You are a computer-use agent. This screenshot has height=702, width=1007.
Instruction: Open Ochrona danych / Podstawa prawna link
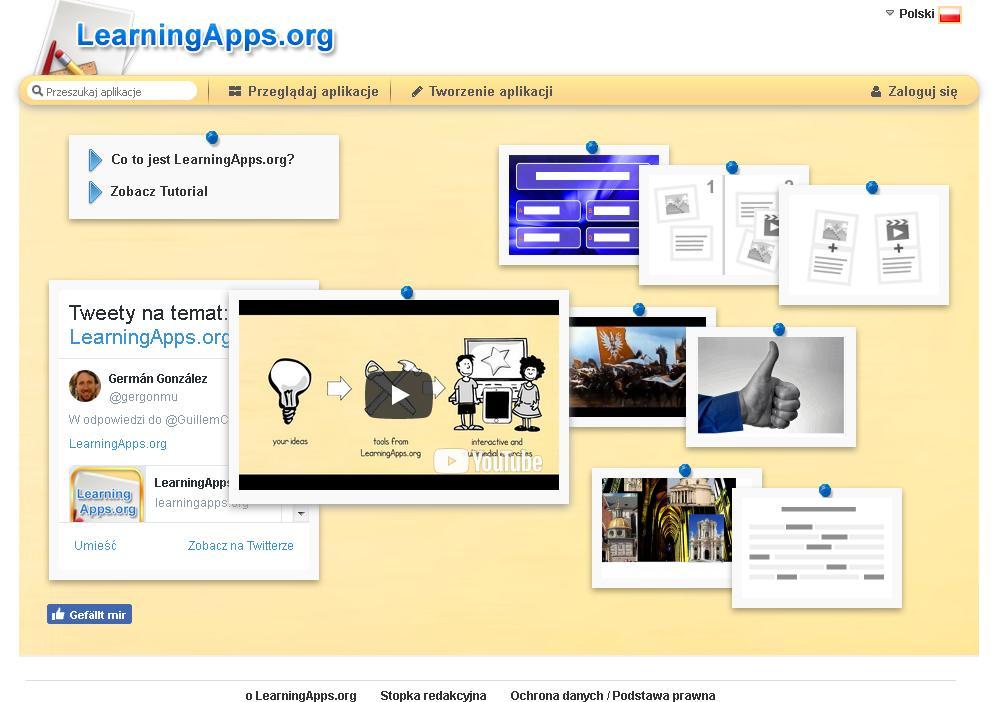(613, 695)
